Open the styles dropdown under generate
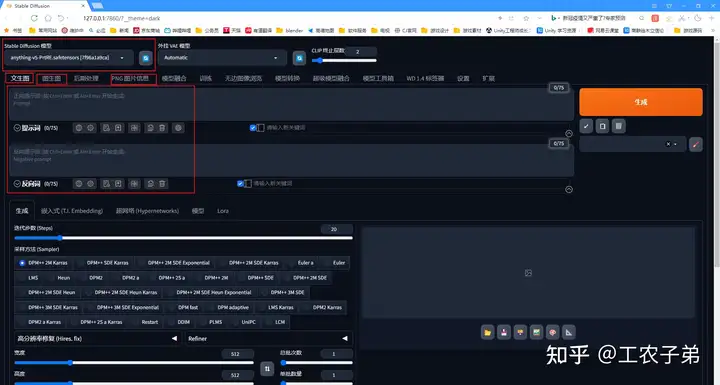The image size is (720, 385). (x=633, y=144)
